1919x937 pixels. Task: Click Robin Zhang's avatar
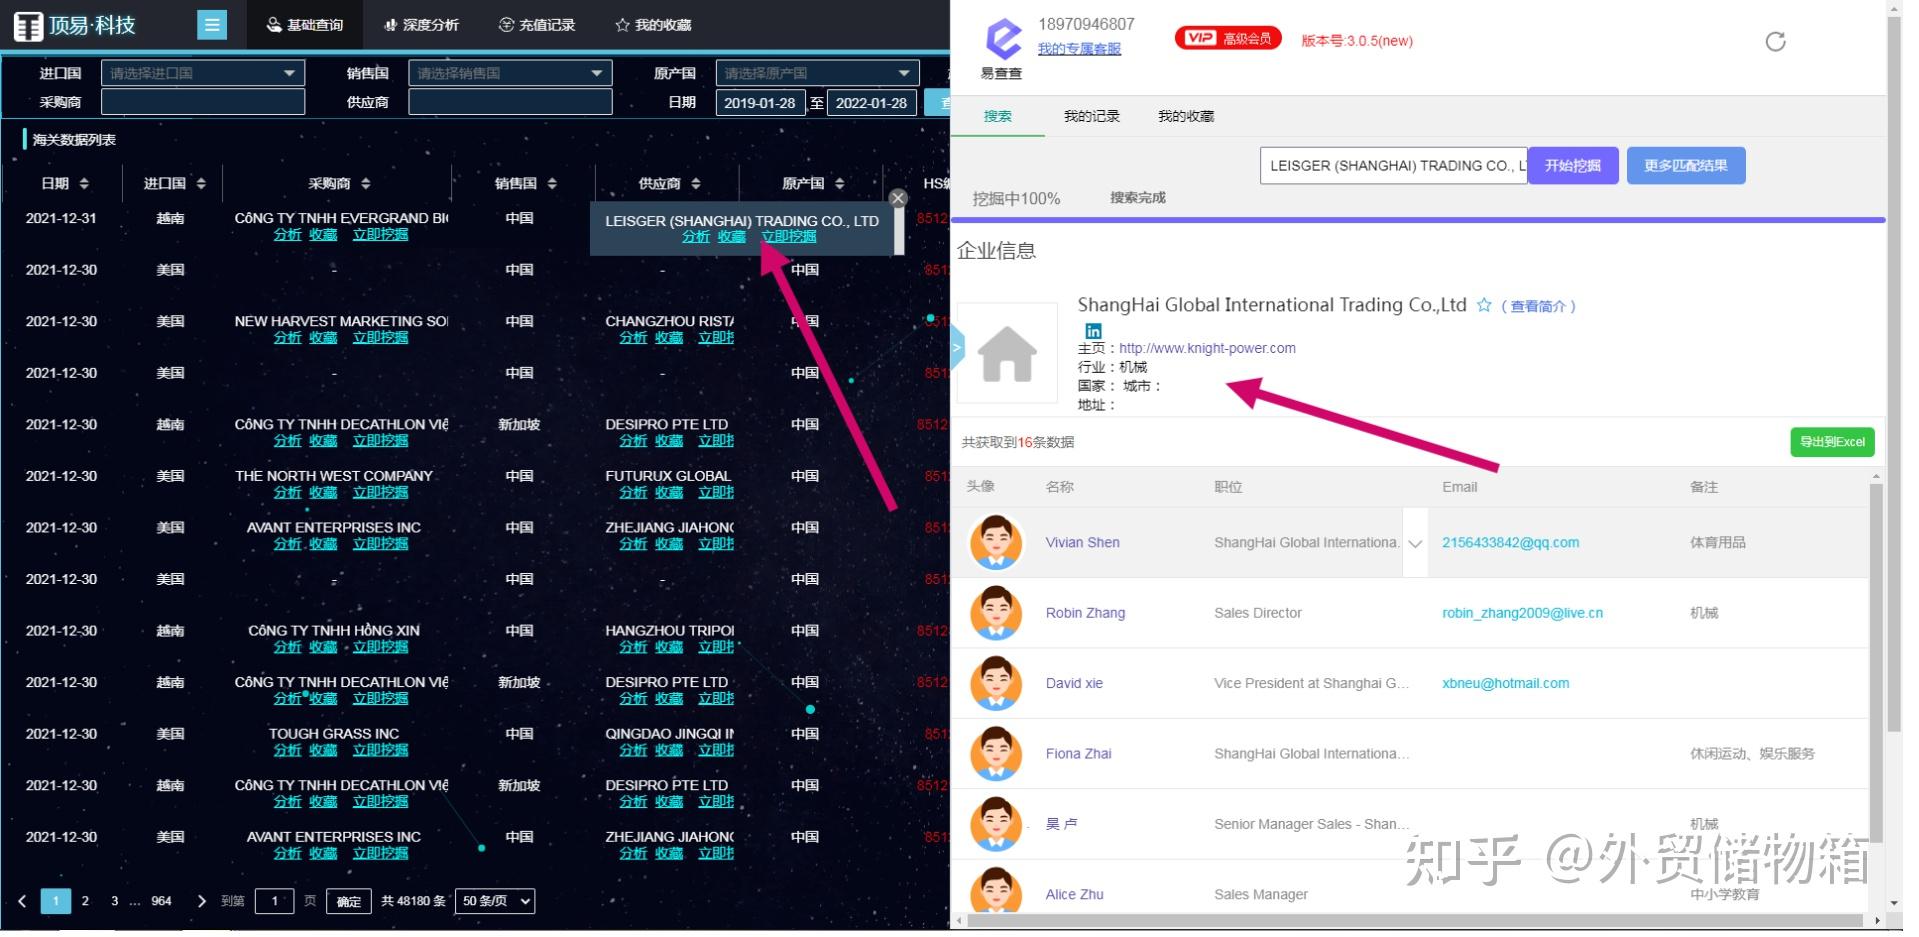pyautogui.click(x=996, y=613)
